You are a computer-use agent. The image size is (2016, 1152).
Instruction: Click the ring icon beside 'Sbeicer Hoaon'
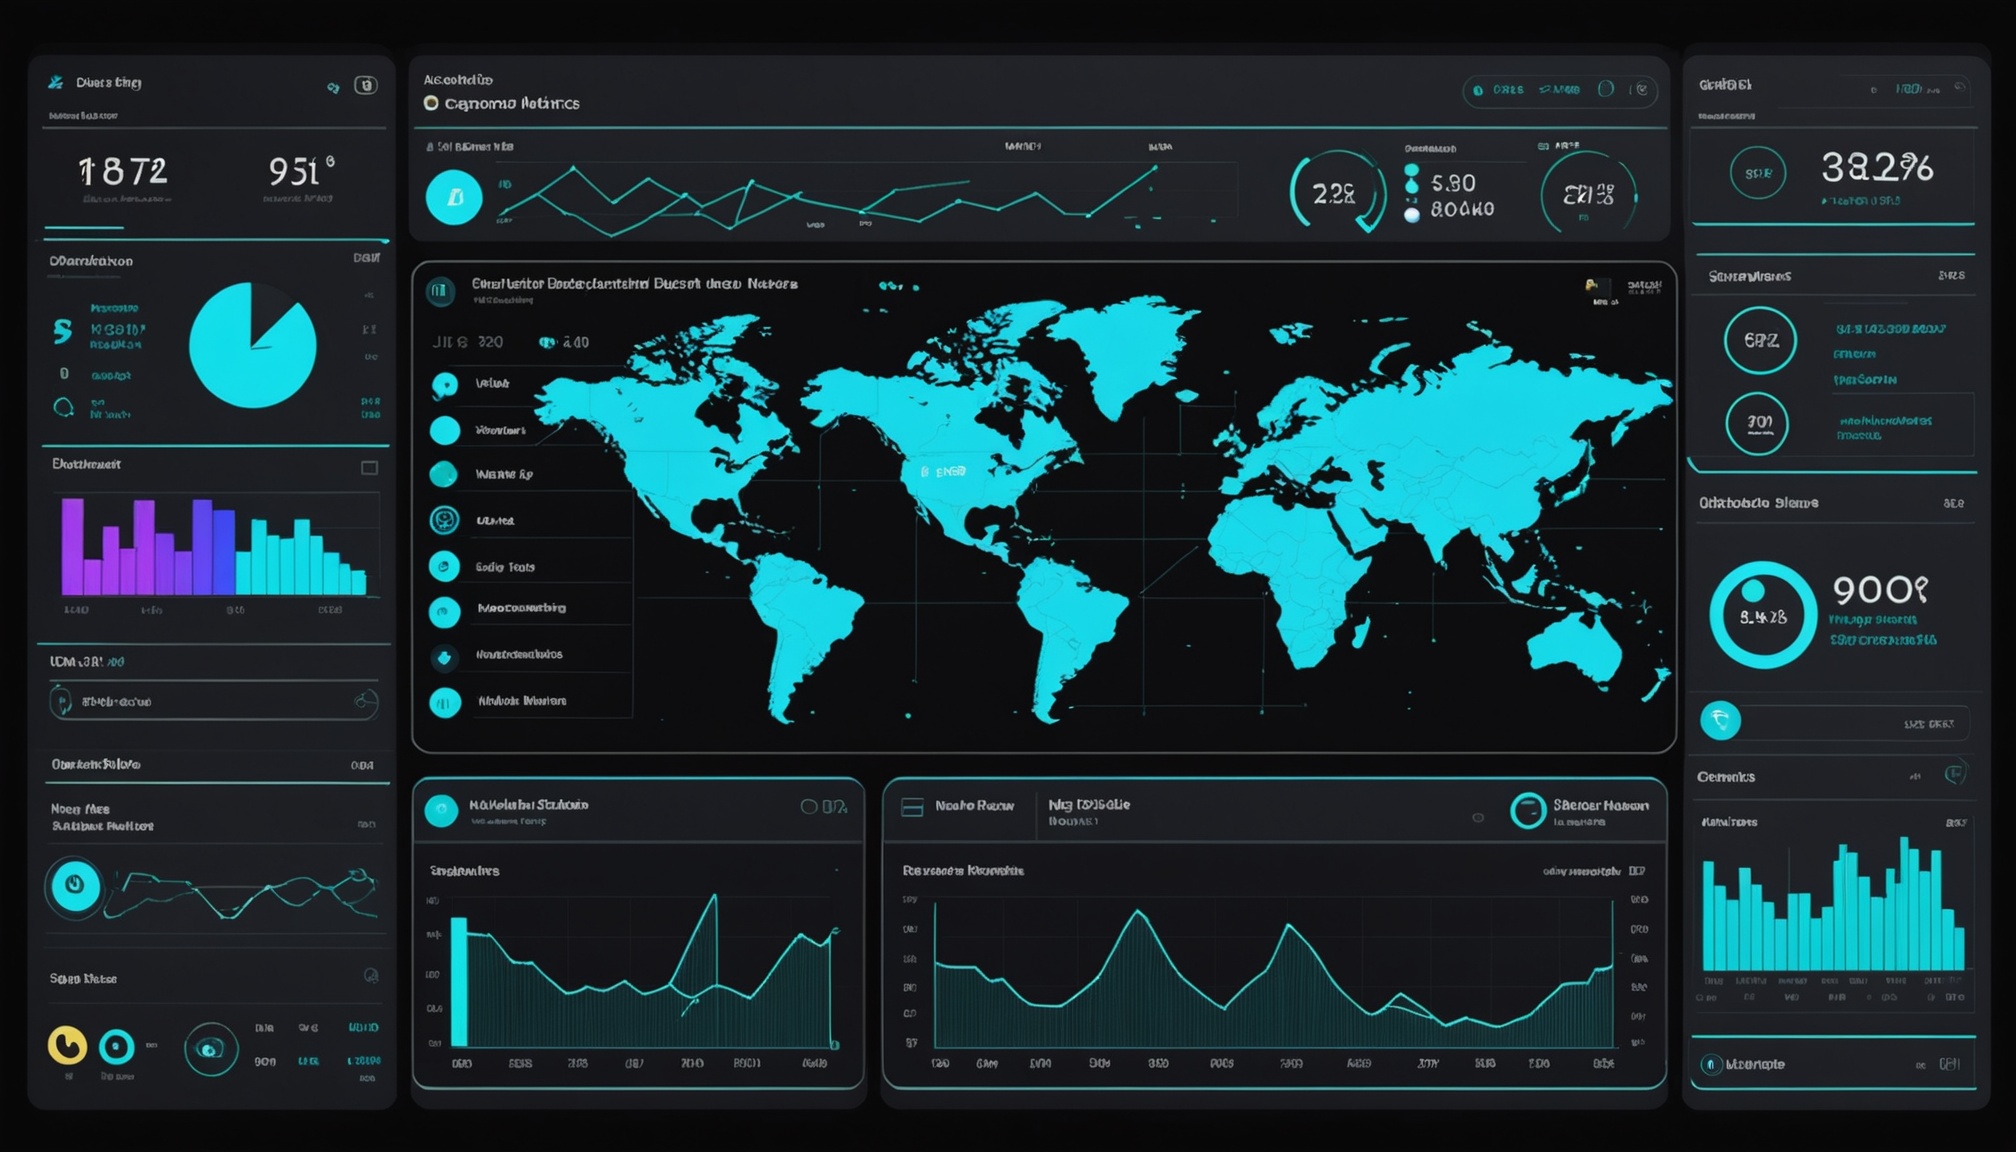pos(1528,811)
